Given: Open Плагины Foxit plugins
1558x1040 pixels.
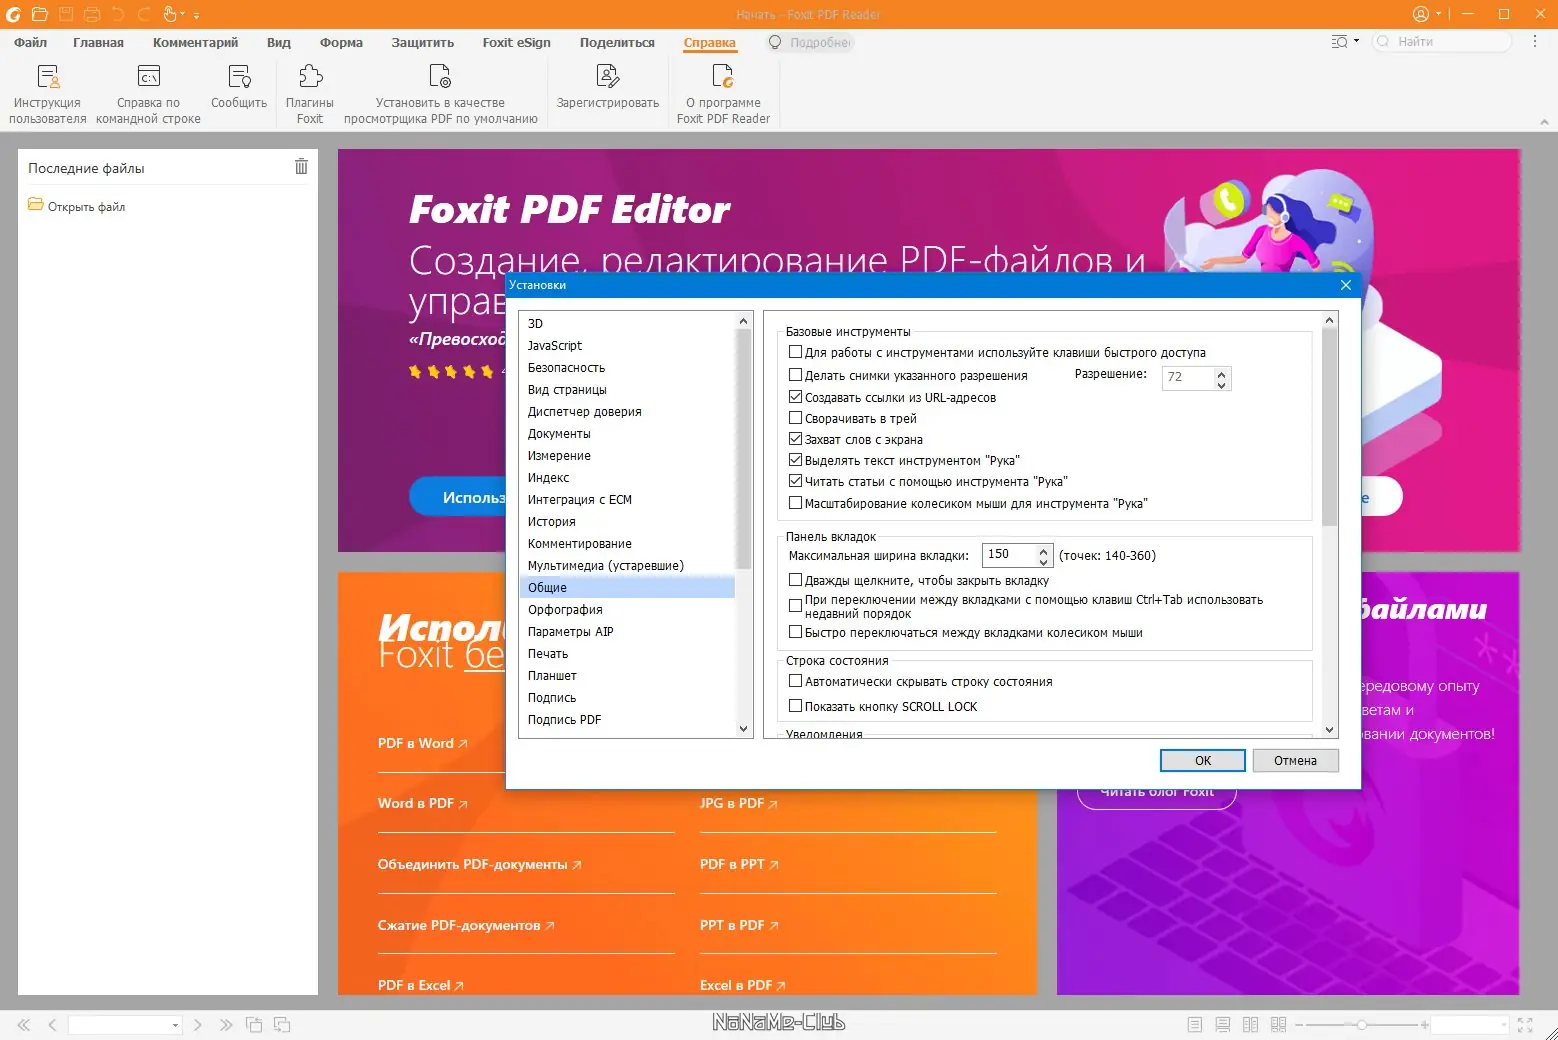Looking at the screenshot, I should click(x=310, y=94).
